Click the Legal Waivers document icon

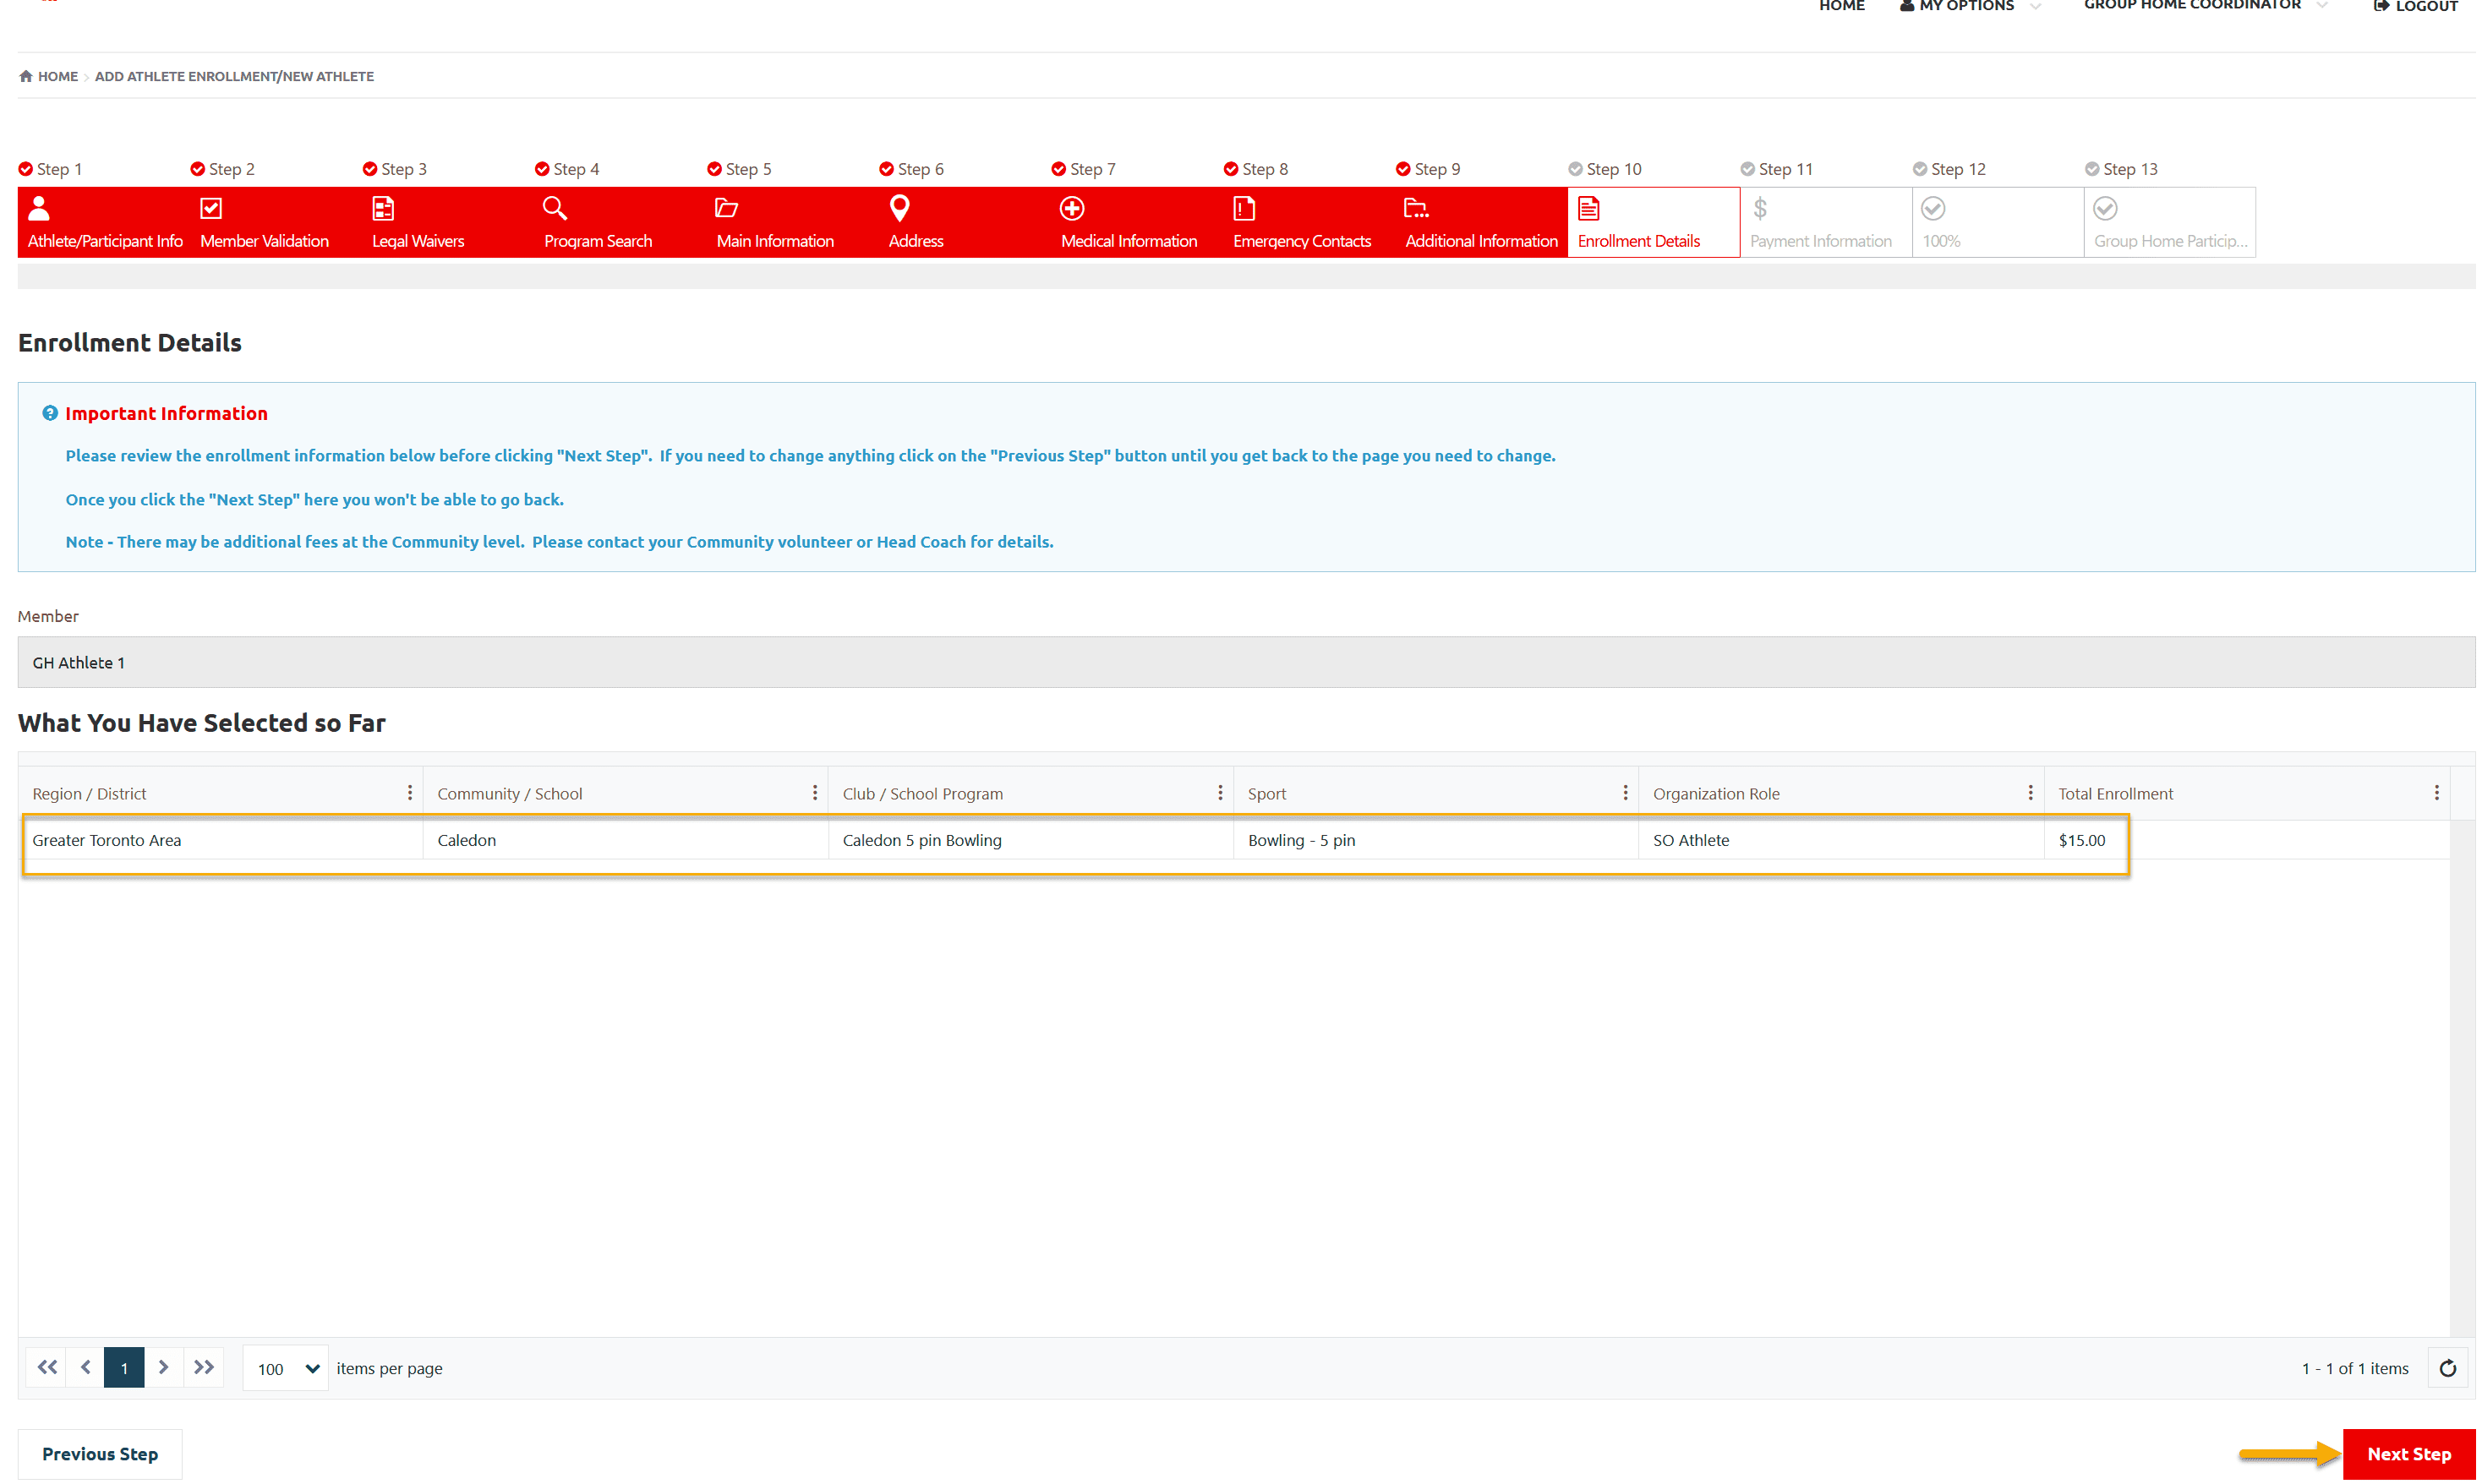383,208
